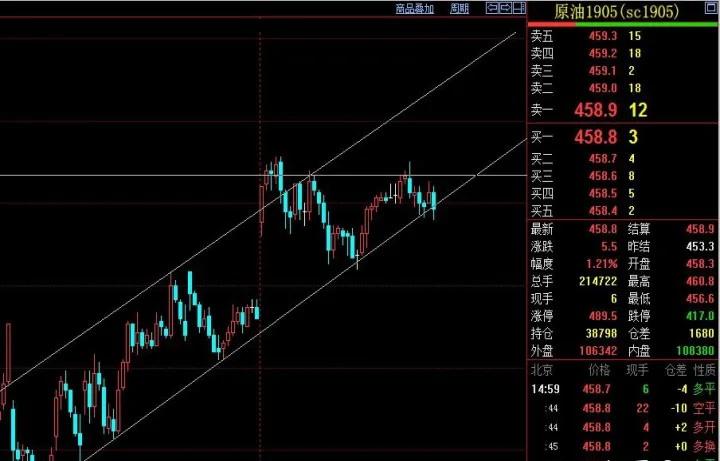
Task: Click the red portion of the buy/sell ratio bar
Action: pos(551,24)
